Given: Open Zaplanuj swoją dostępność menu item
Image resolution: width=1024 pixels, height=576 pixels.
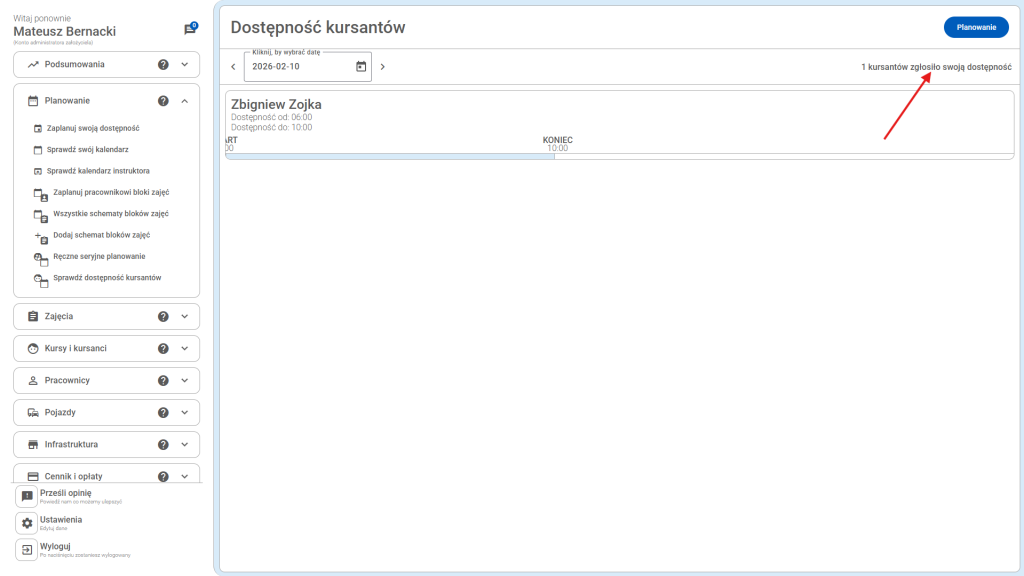Looking at the screenshot, I should (x=92, y=128).
